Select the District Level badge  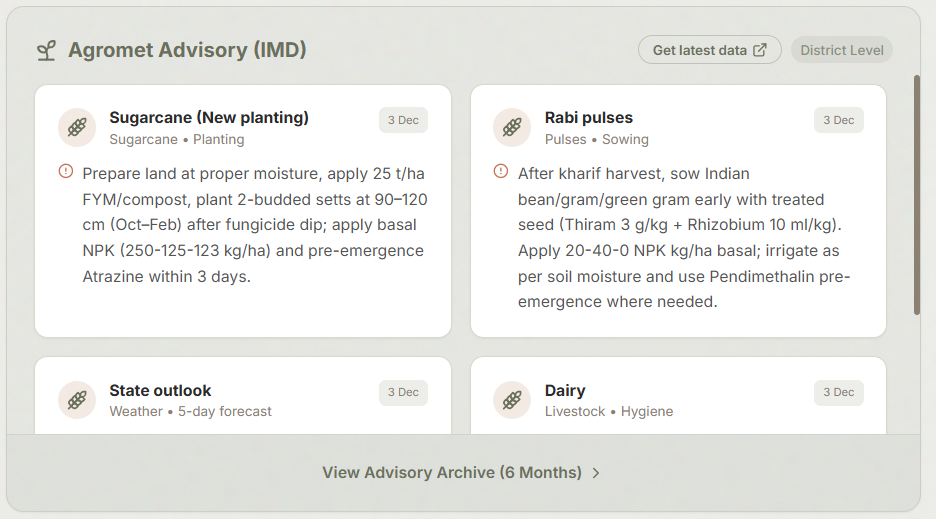click(x=842, y=50)
